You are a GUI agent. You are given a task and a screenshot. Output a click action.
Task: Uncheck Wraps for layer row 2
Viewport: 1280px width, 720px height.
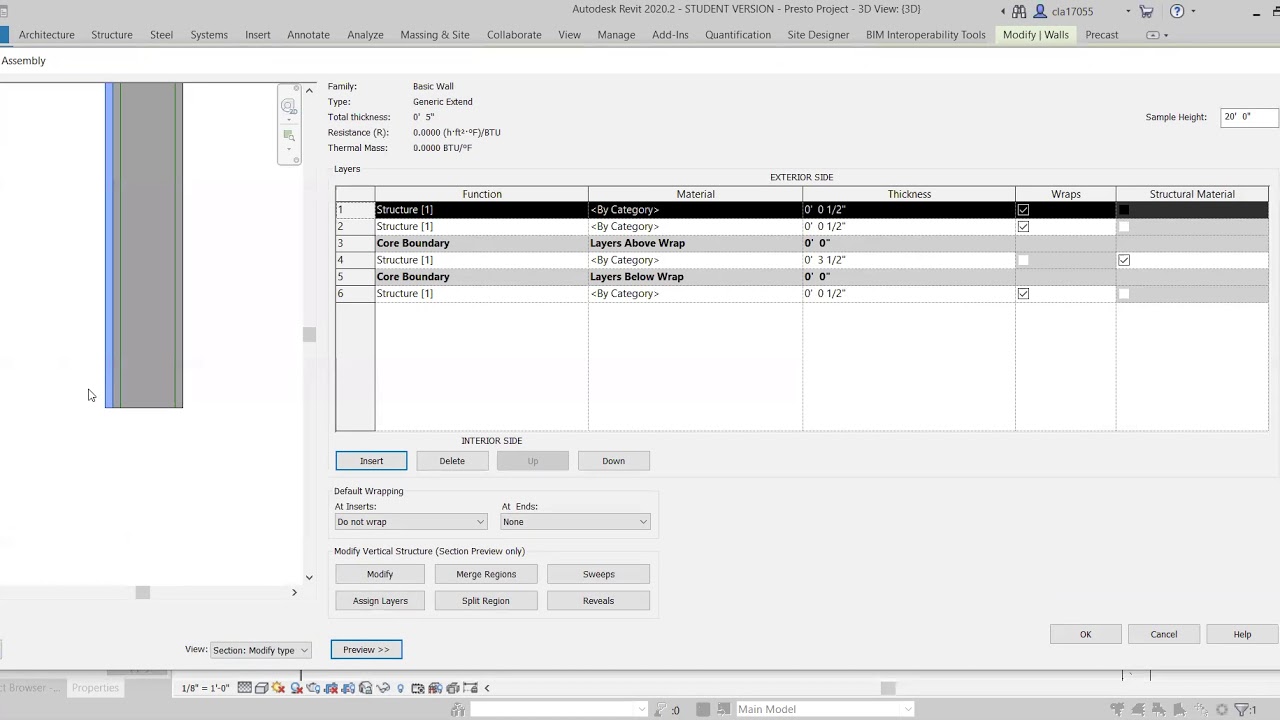tap(1023, 227)
